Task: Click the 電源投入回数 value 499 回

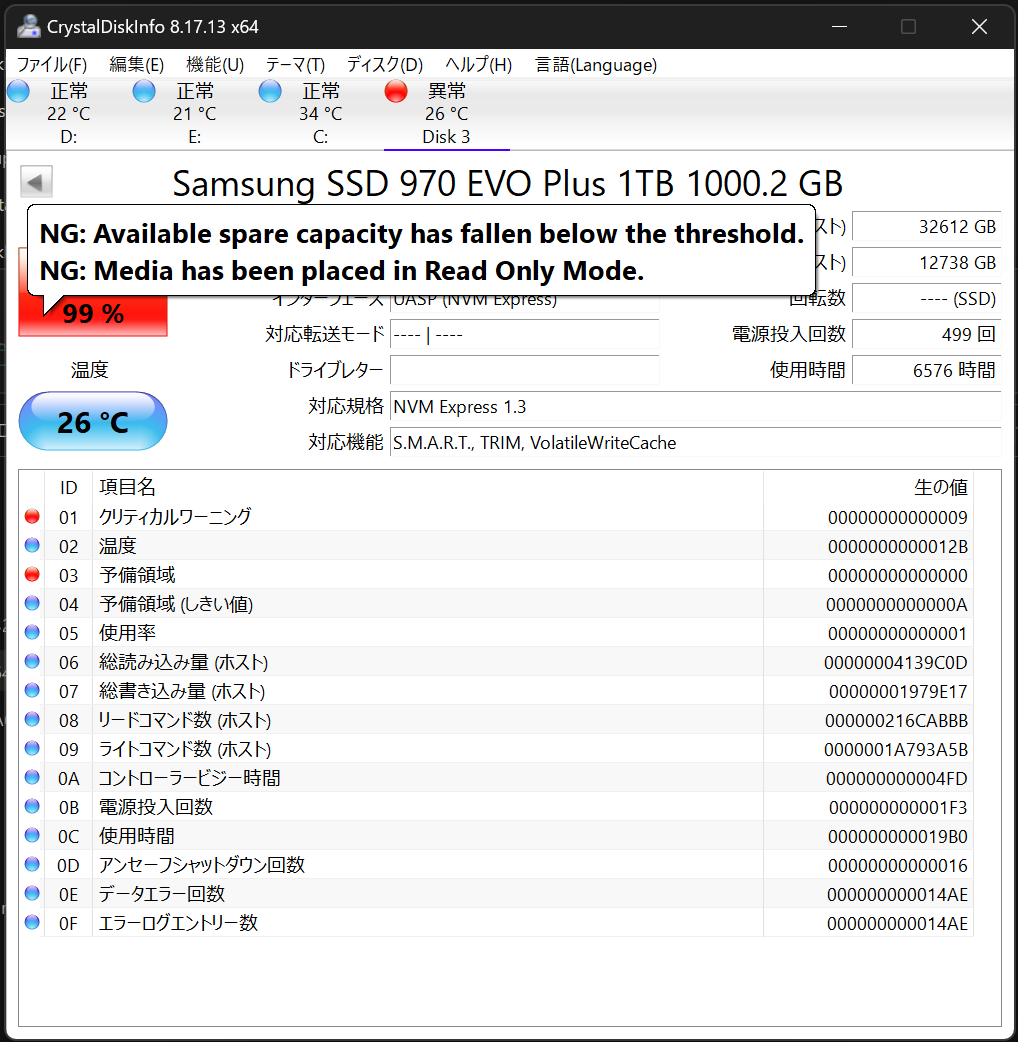Action: click(x=927, y=334)
